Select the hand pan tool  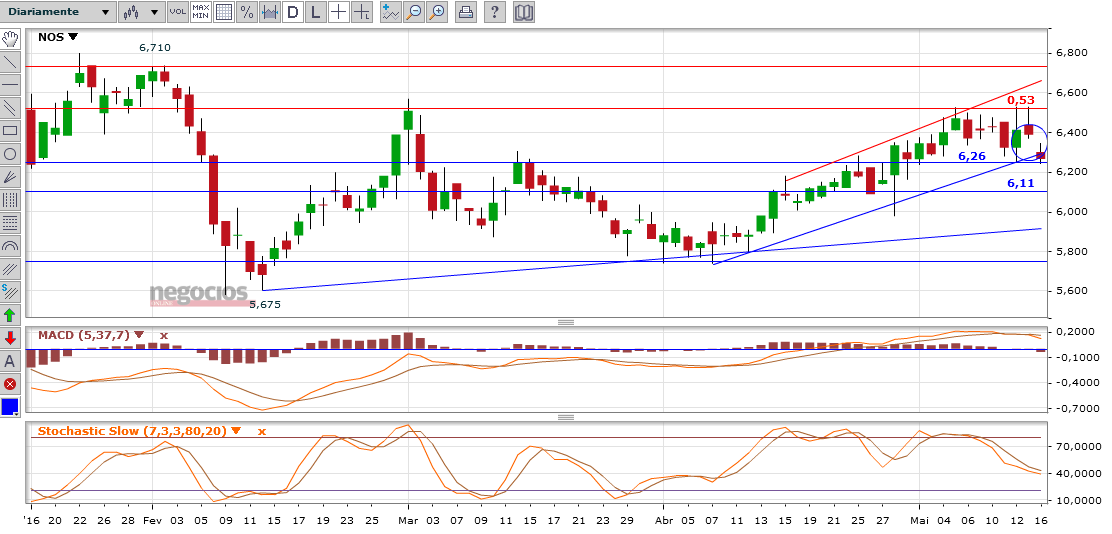pyautogui.click(x=10, y=39)
